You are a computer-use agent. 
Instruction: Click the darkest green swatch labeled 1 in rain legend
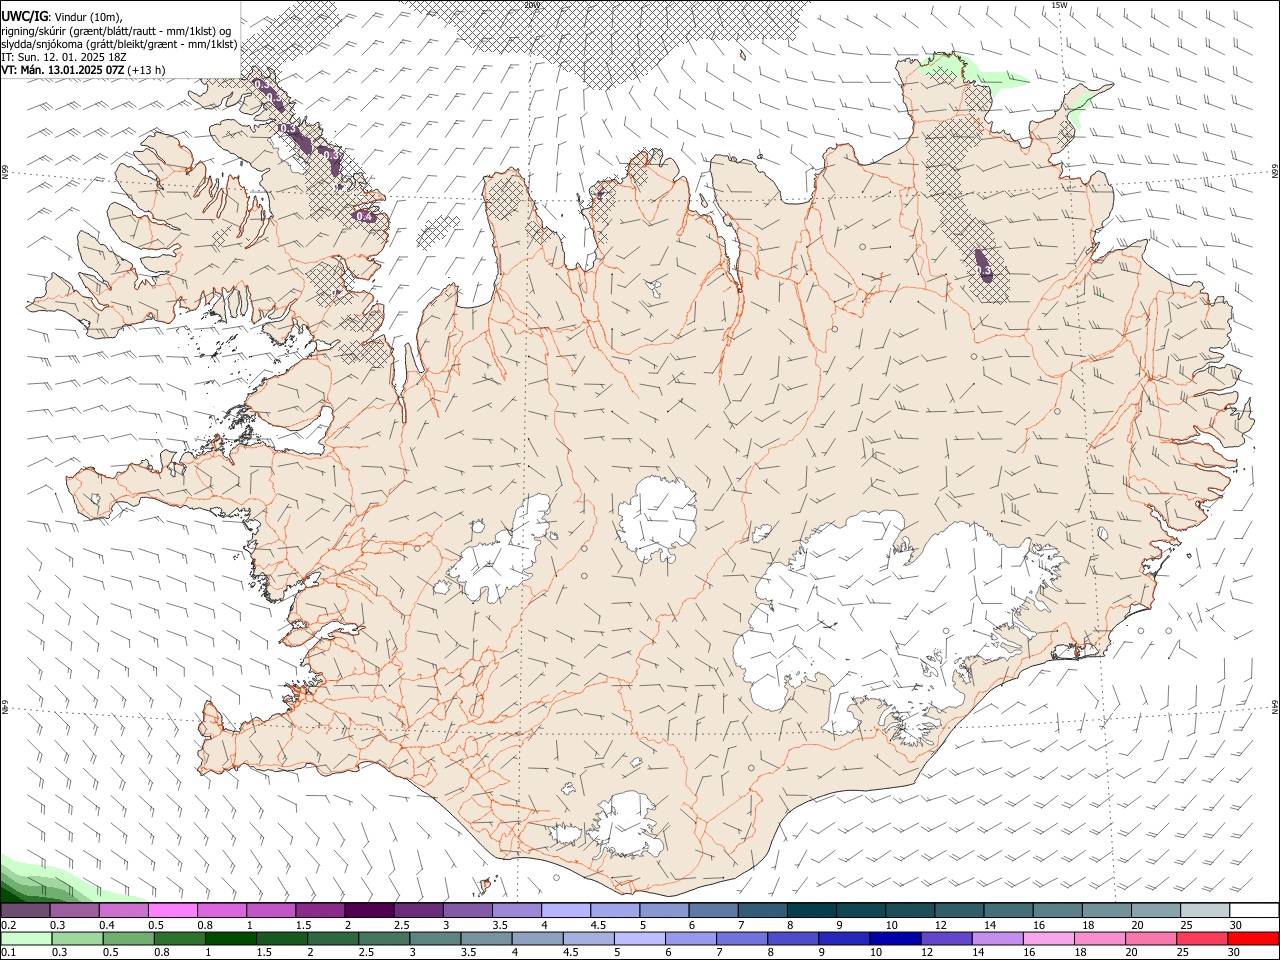[x=230, y=938]
